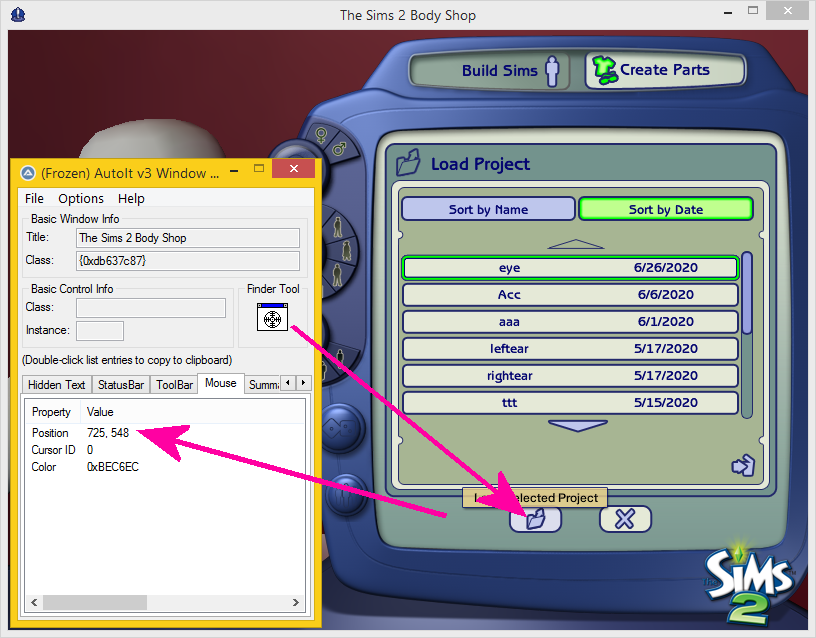Click the window Title field in AutoIt
The image size is (816, 638).
187,238
